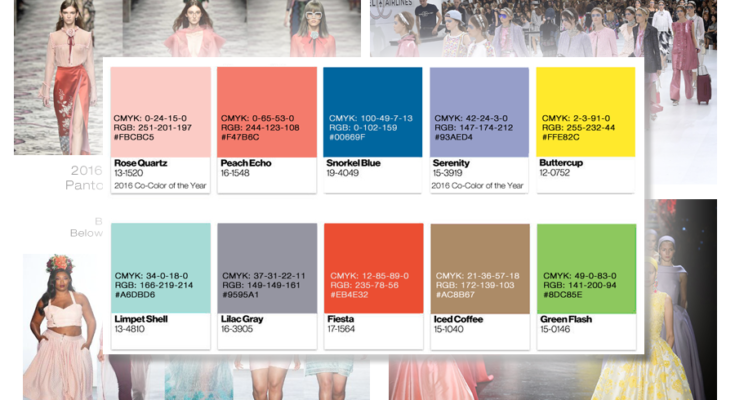
Task: Click Pantone code 13-1520
Action: click(x=128, y=173)
